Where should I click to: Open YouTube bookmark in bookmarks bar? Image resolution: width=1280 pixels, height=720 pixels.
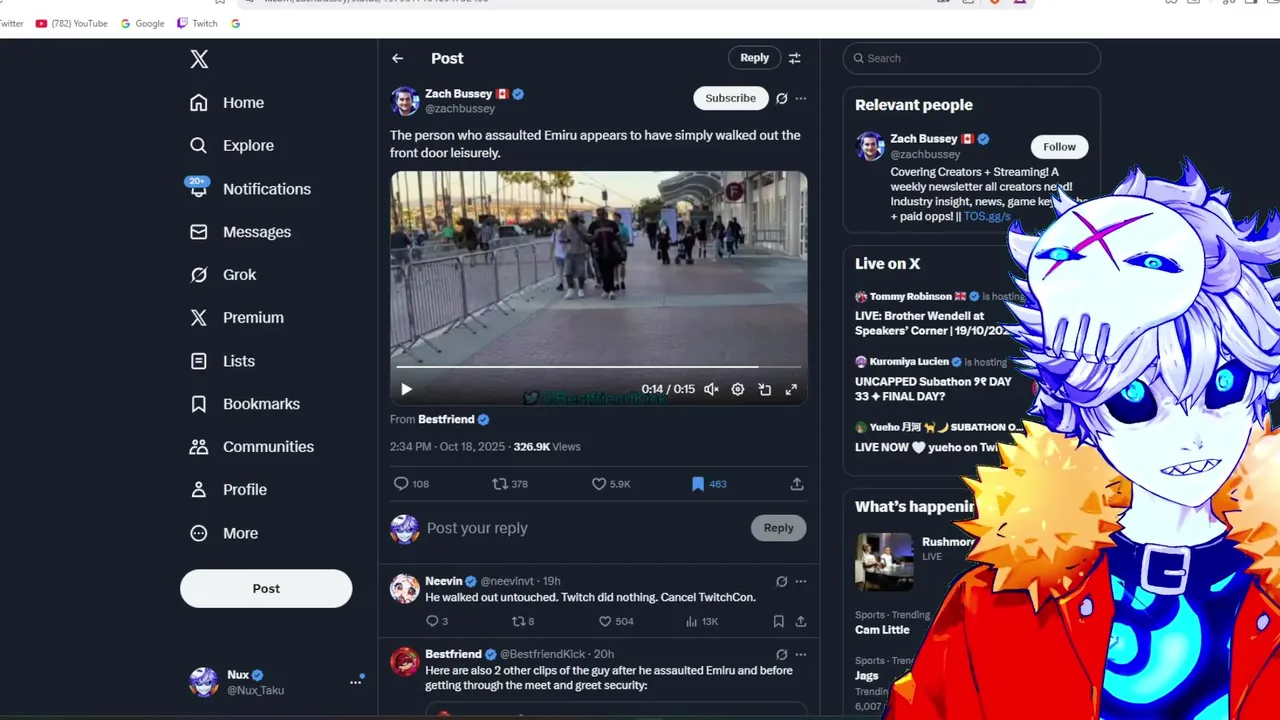tap(71, 23)
